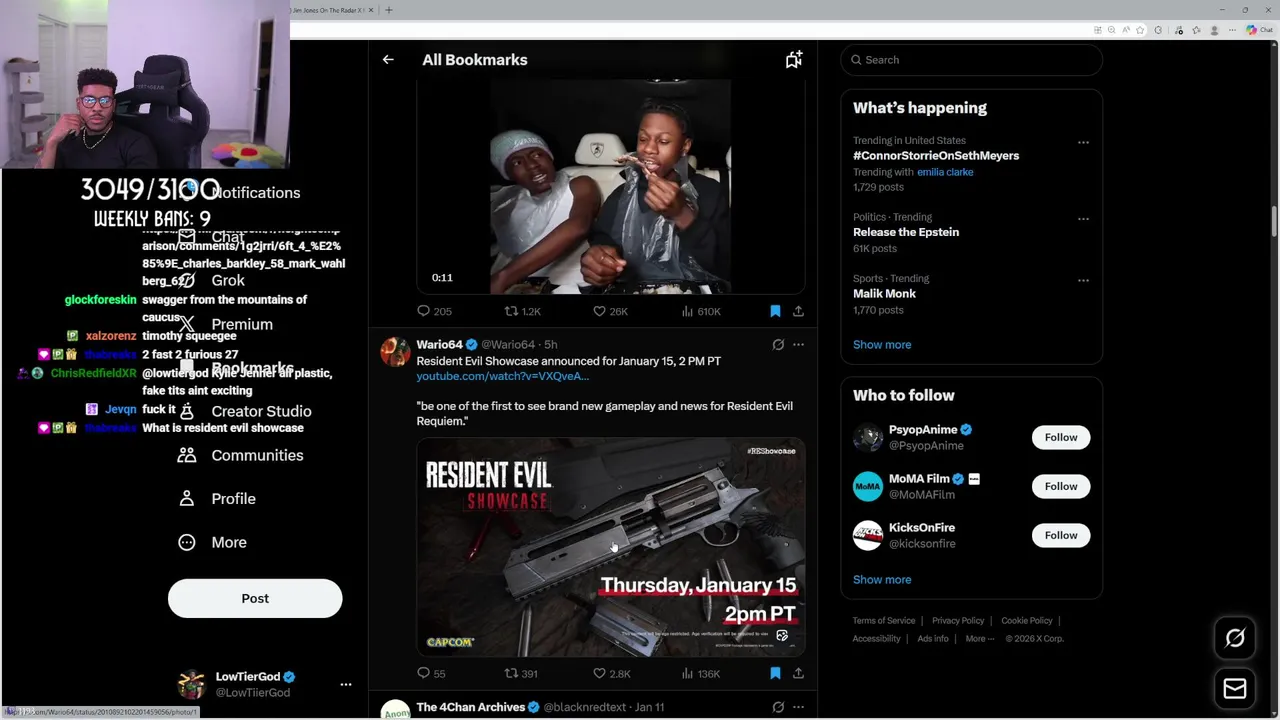View analytics of the 610K views tweet
Viewport: 1280px width, 720px height.
(x=700, y=311)
